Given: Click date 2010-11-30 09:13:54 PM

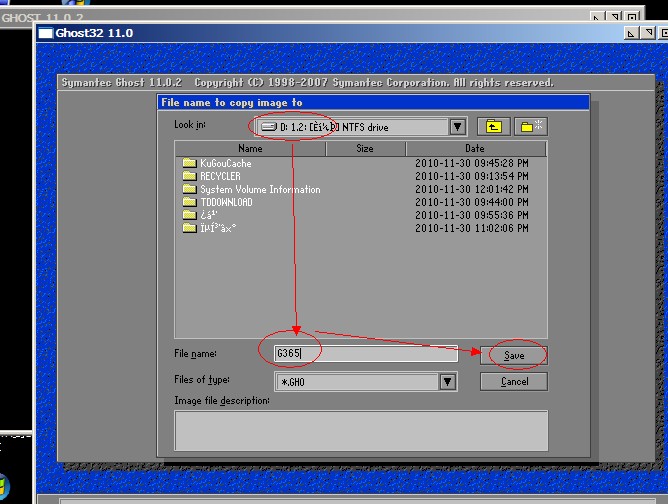Looking at the screenshot, I should point(472,176).
